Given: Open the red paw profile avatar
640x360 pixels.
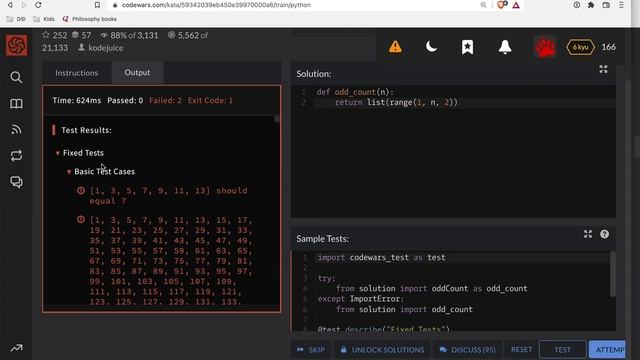Looking at the screenshot, I should click(545, 47).
